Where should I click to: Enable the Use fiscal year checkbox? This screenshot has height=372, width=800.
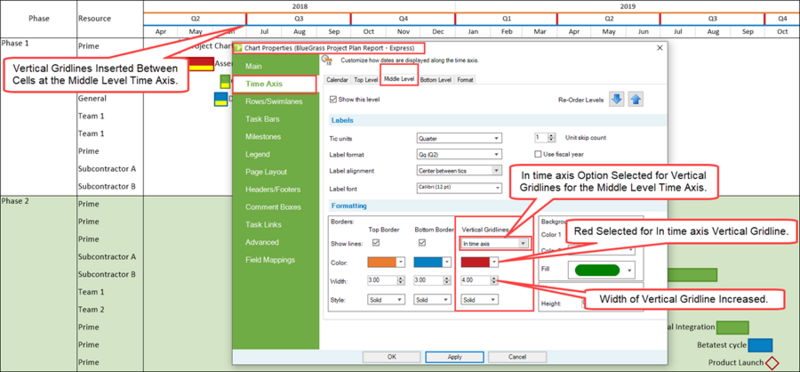538,154
